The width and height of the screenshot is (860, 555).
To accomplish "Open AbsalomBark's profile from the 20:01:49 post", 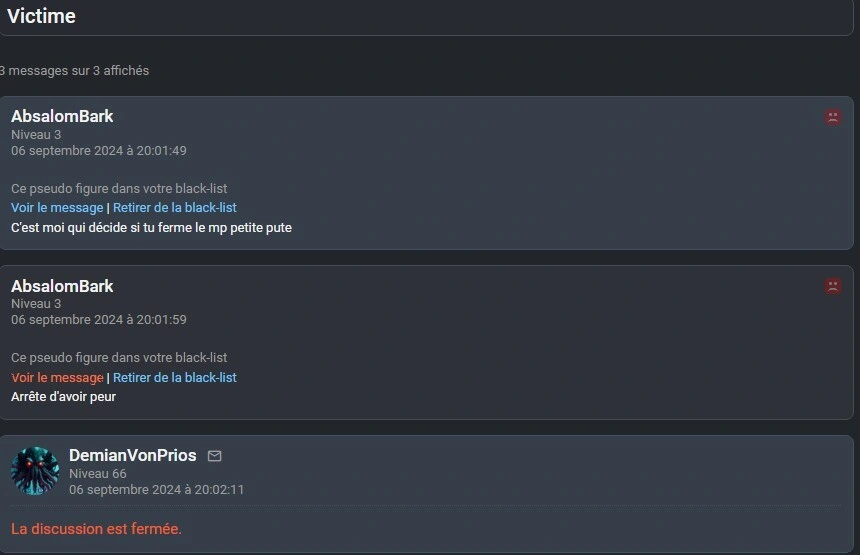I will [62, 116].
